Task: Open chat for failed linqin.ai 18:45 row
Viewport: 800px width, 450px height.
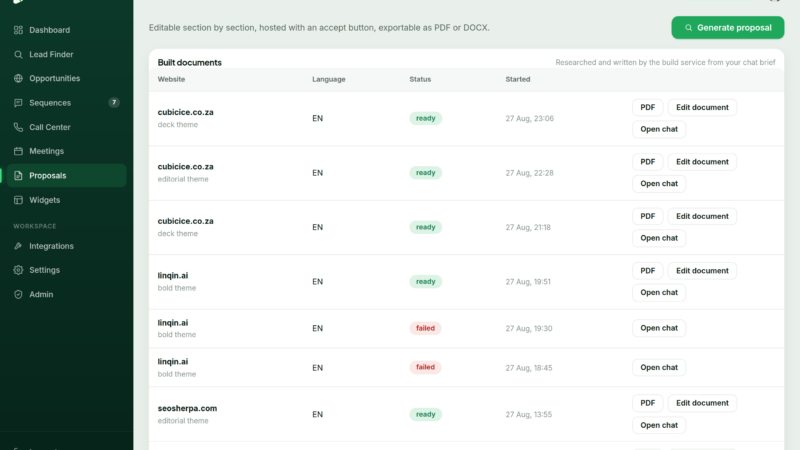Action: [659, 367]
